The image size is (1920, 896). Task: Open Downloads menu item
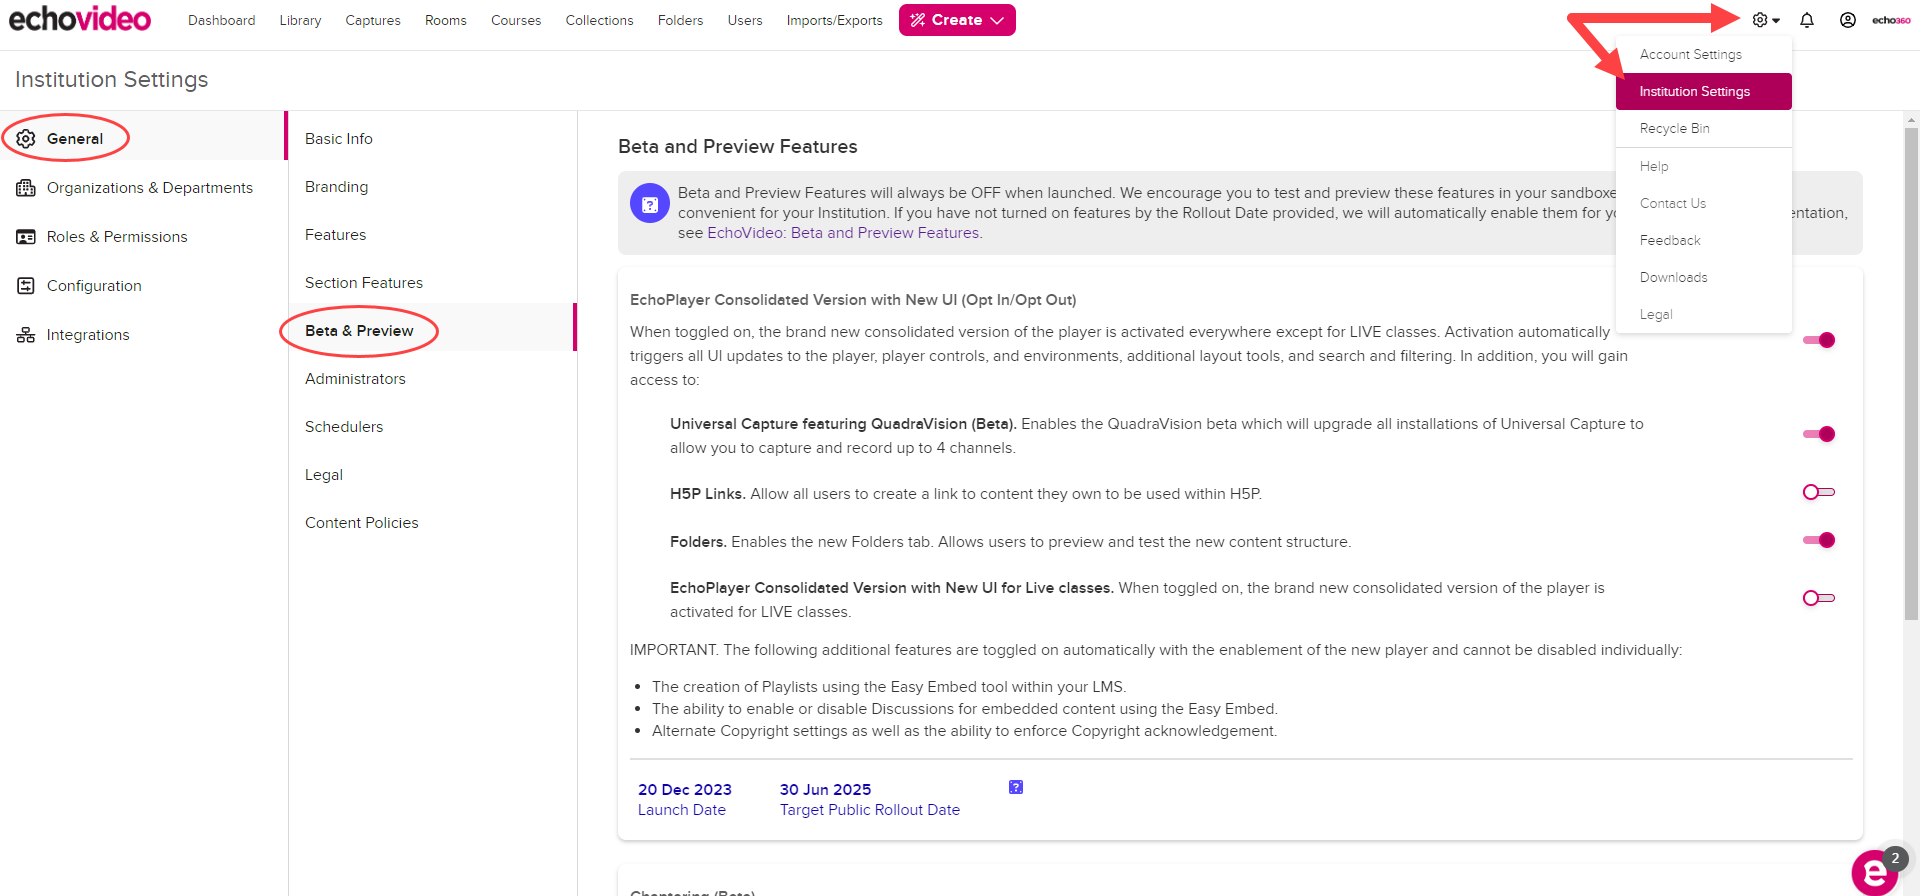(1704, 277)
